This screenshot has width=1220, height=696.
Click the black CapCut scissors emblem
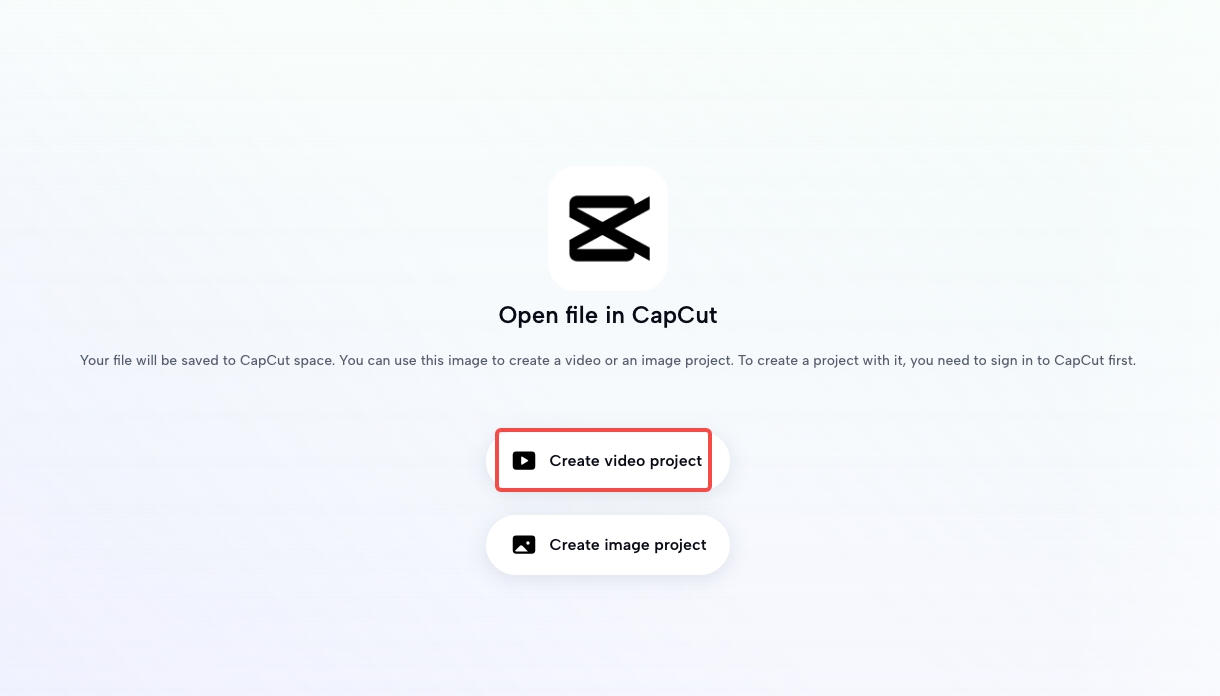(x=609, y=229)
